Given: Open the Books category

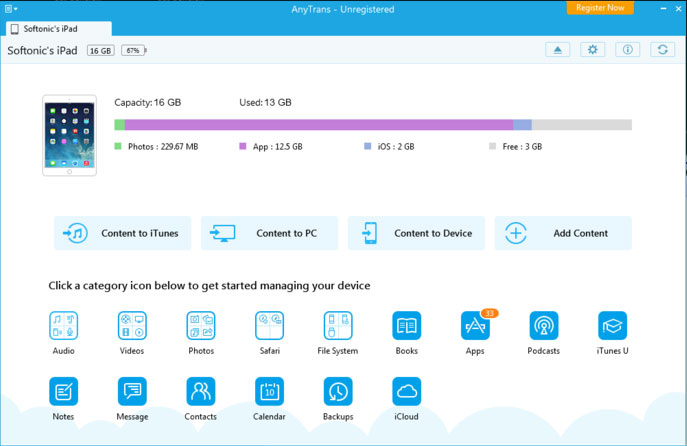Looking at the screenshot, I should click(x=407, y=326).
